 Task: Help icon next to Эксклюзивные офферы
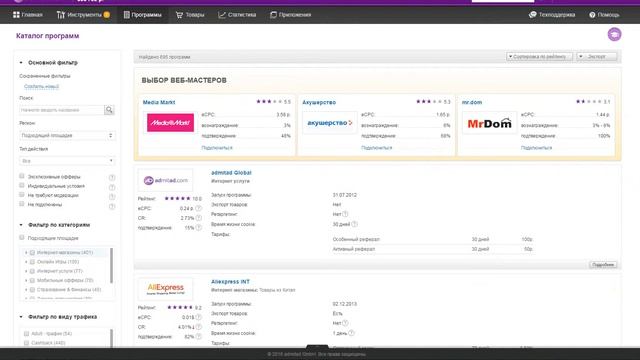pos(112,178)
